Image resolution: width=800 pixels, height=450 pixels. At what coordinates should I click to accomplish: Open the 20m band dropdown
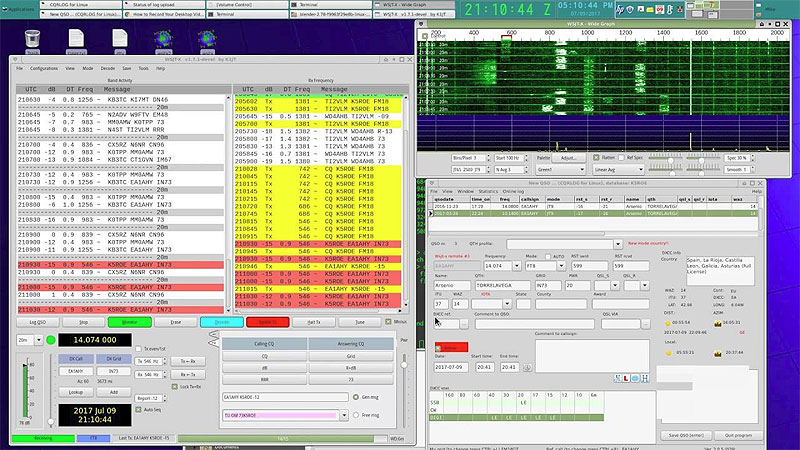pos(38,340)
